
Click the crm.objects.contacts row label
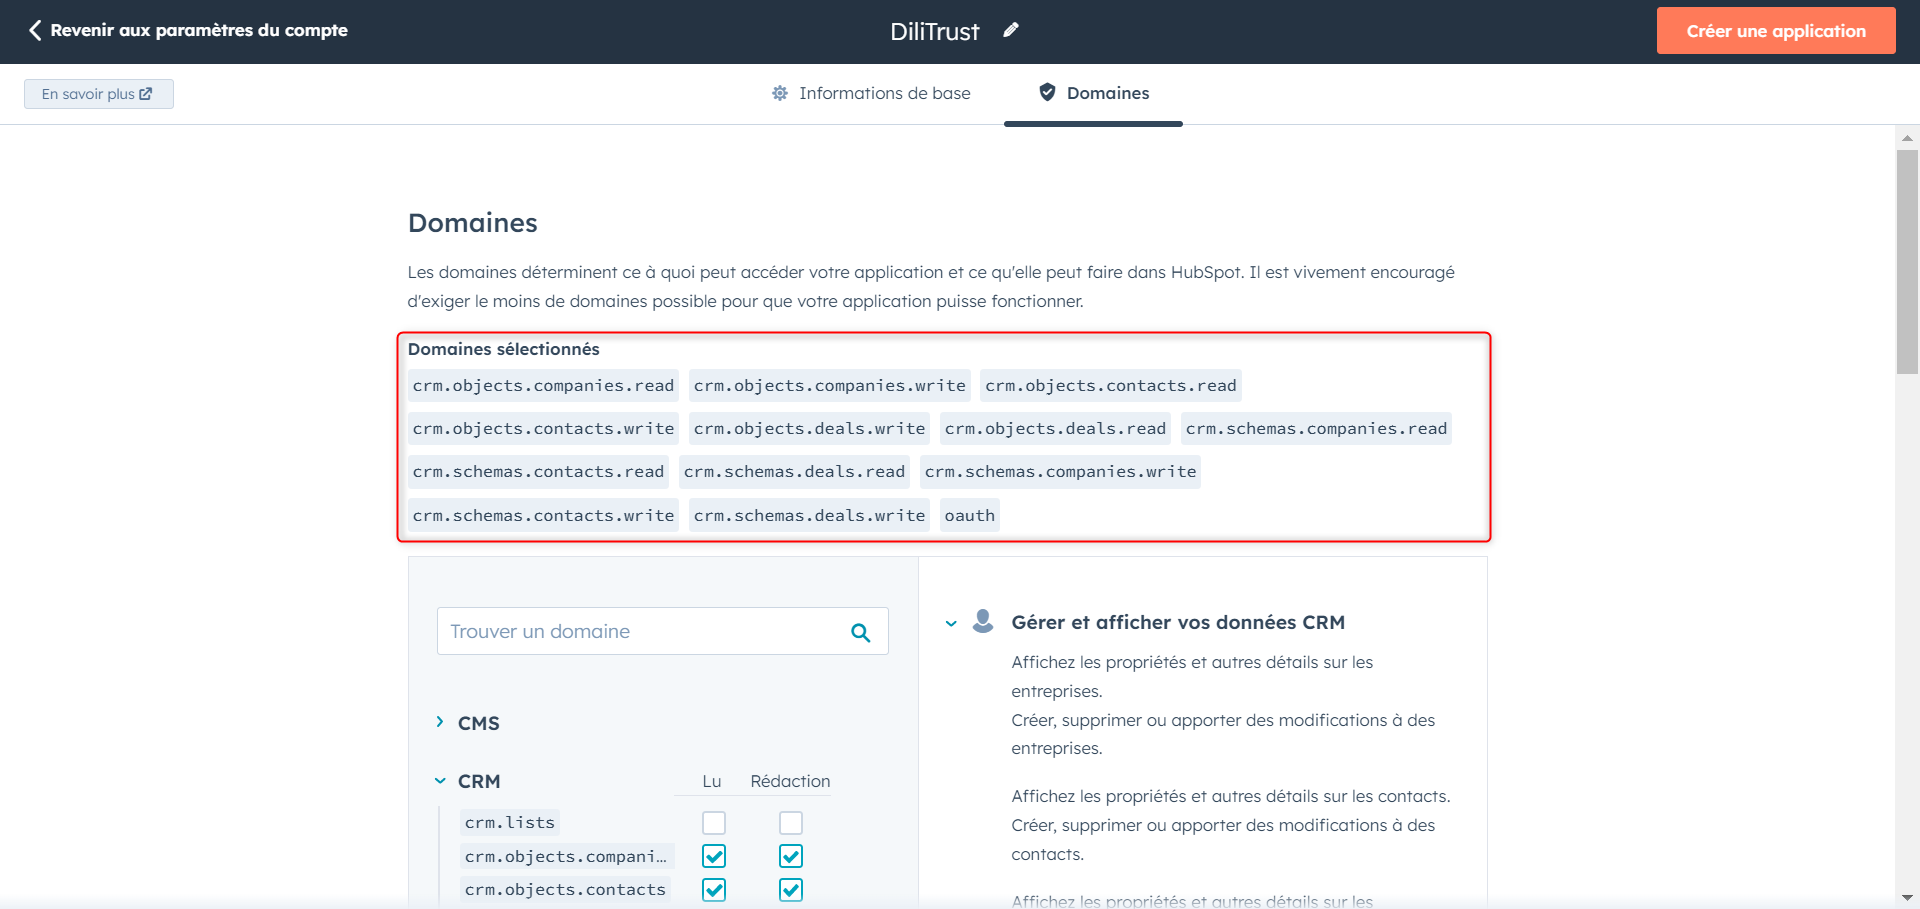pyautogui.click(x=565, y=889)
